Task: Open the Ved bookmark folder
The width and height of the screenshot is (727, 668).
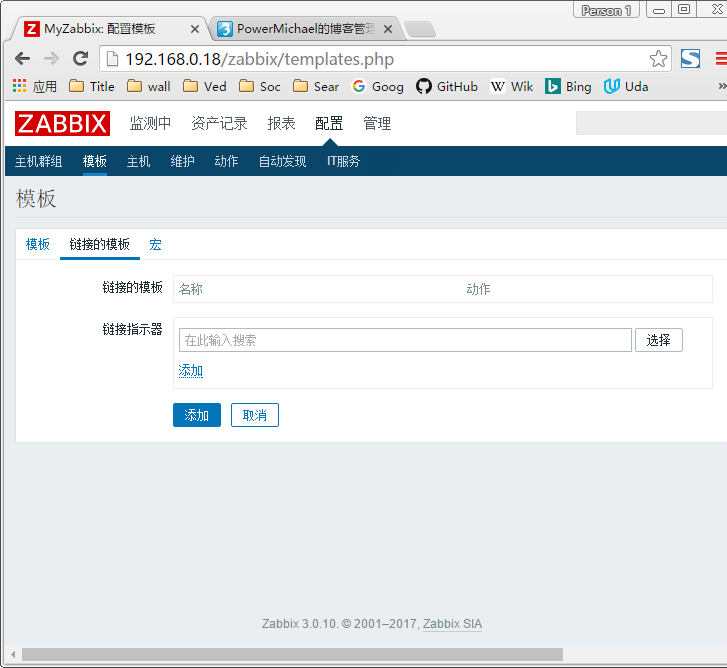Action: pyautogui.click(x=205, y=86)
